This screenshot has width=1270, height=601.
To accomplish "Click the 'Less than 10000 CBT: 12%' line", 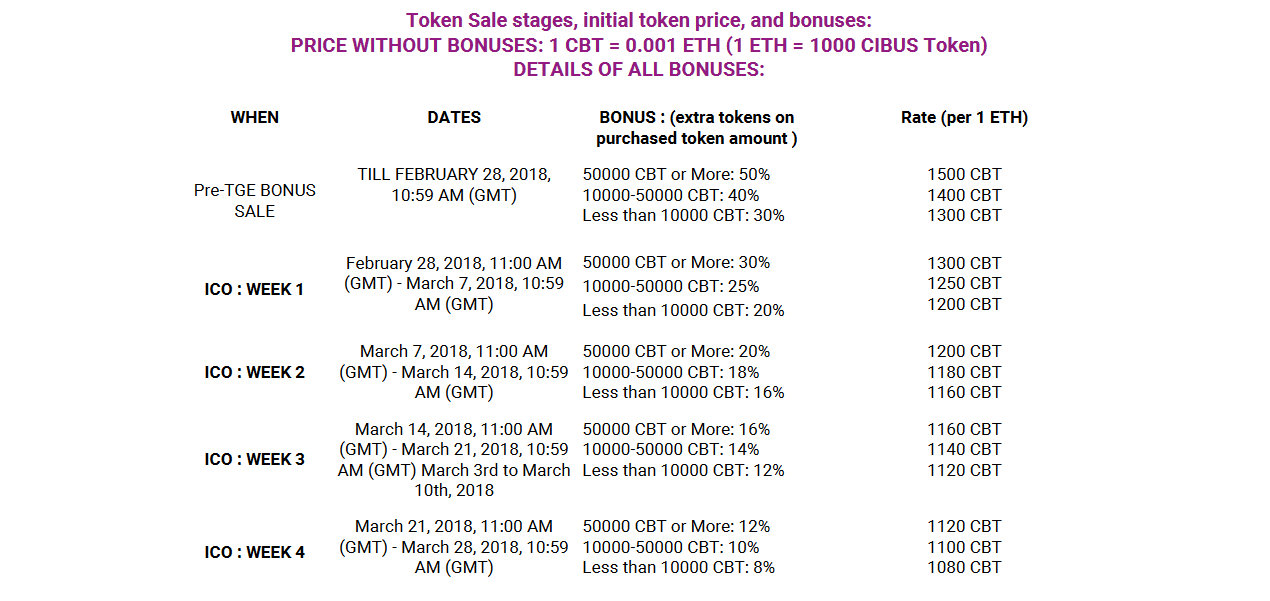I will tap(683, 470).
